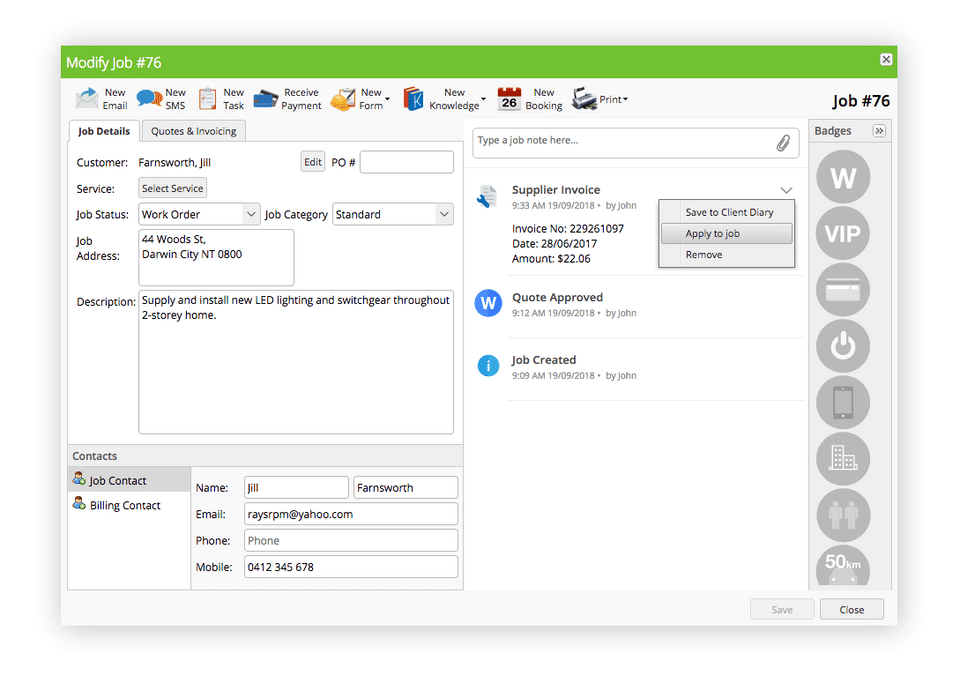Select Job Contact in Contacts list

click(x=129, y=480)
